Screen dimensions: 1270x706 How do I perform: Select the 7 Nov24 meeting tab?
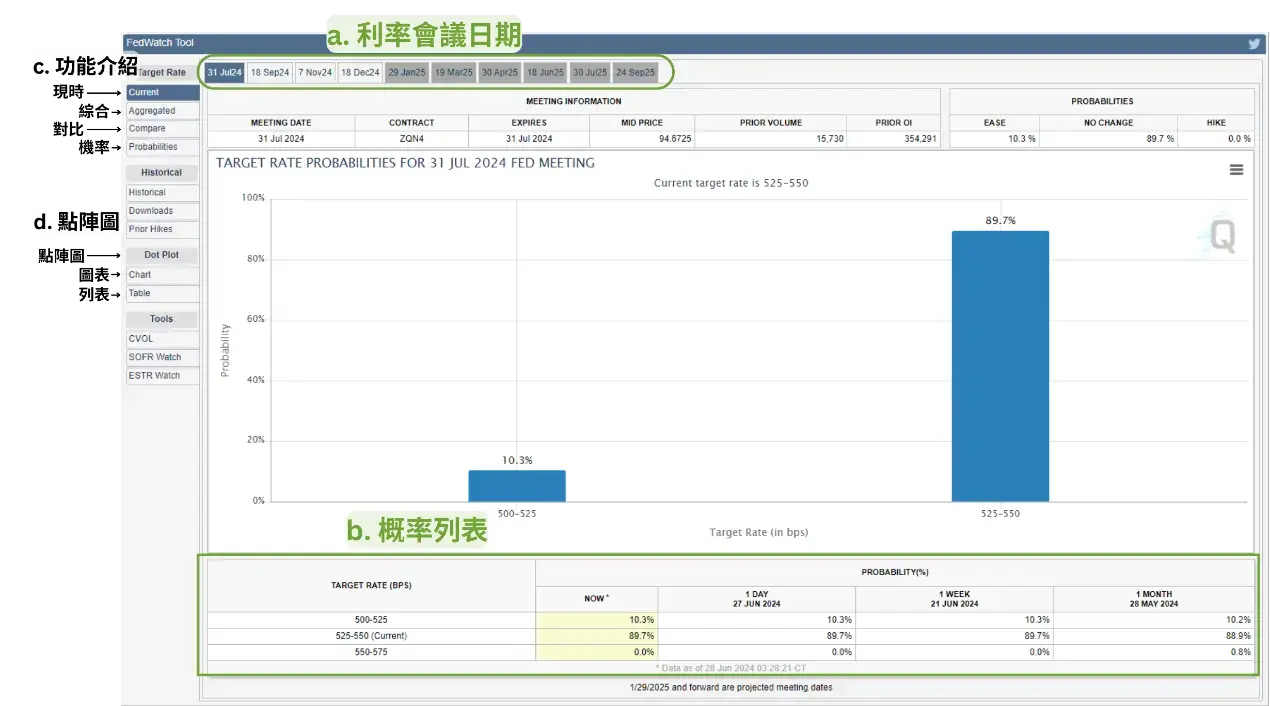pos(314,72)
